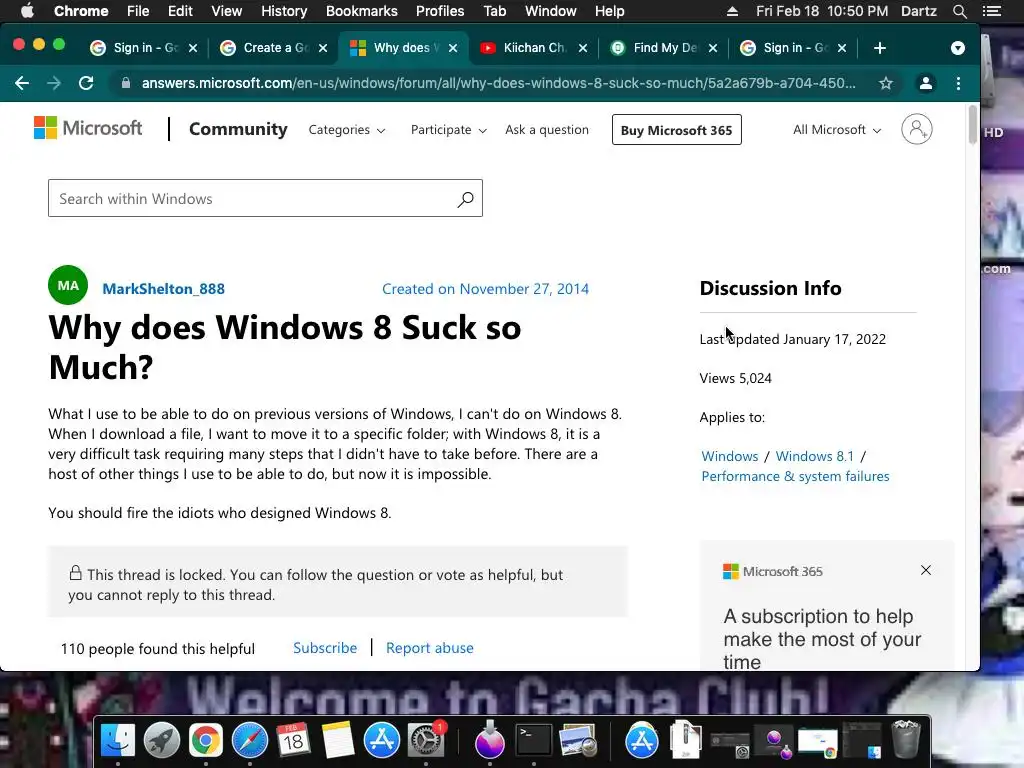
Task: Open Preview app from the dock
Action: (577, 740)
